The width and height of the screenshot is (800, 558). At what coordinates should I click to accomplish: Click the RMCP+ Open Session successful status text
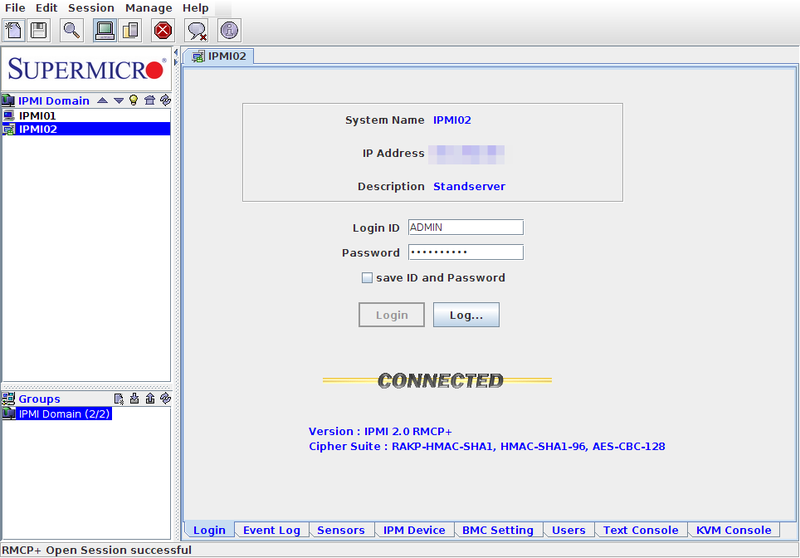click(97, 550)
